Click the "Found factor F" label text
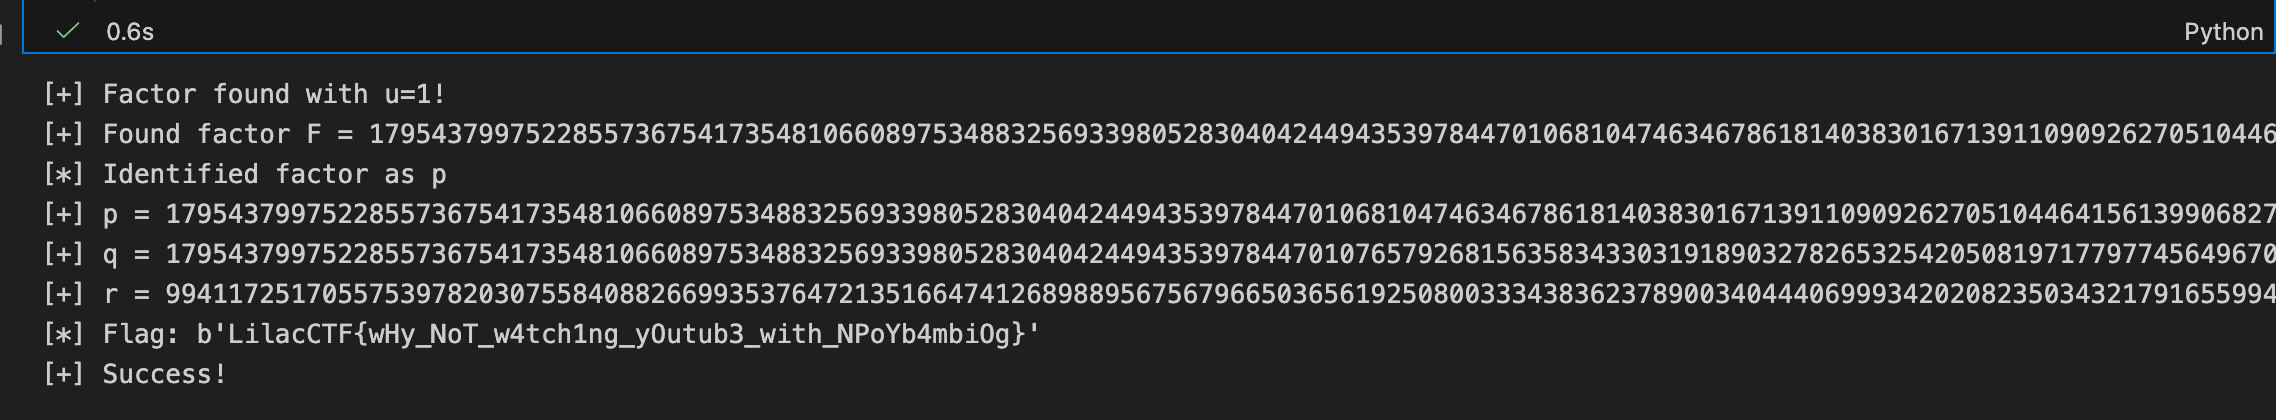Viewport: 2276px width, 420px height. [212, 134]
